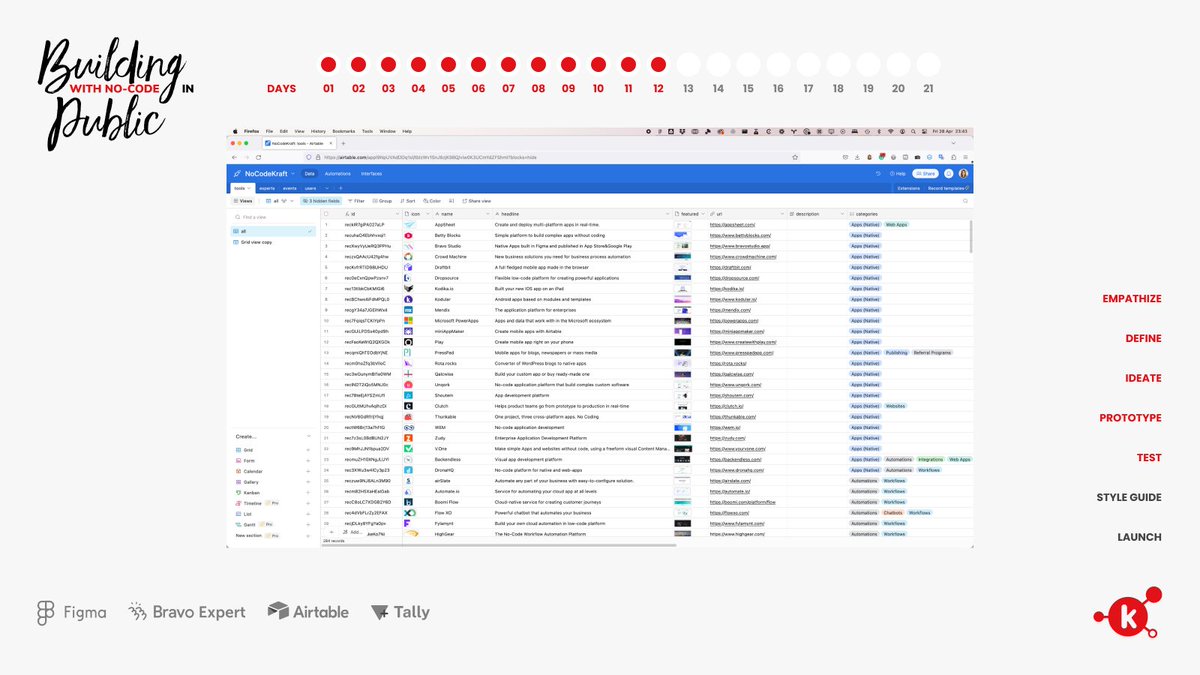The height and width of the screenshot is (675, 1200).
Task: Click the Bluetooth icon in macOS menu bar
Action: tap(879, 131)
